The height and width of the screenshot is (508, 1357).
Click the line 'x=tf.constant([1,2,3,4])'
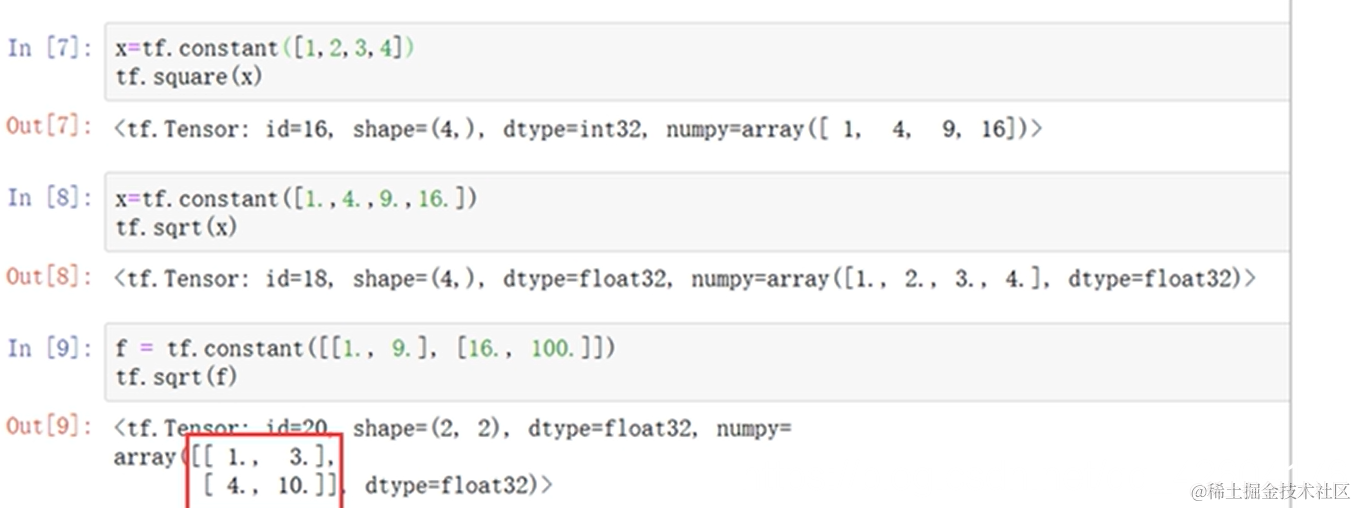pos(265,48)
